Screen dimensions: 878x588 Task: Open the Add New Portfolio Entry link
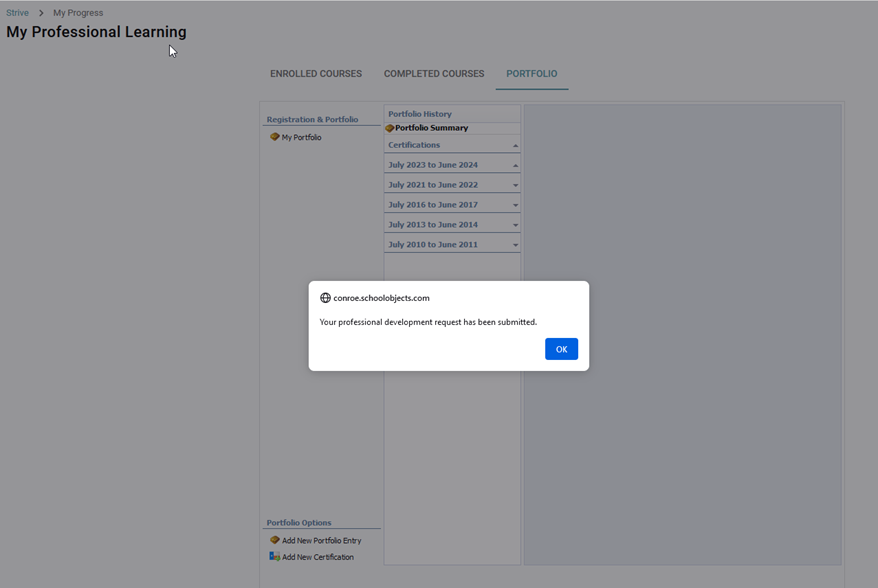pyautogui.click(x=321, y=541)
